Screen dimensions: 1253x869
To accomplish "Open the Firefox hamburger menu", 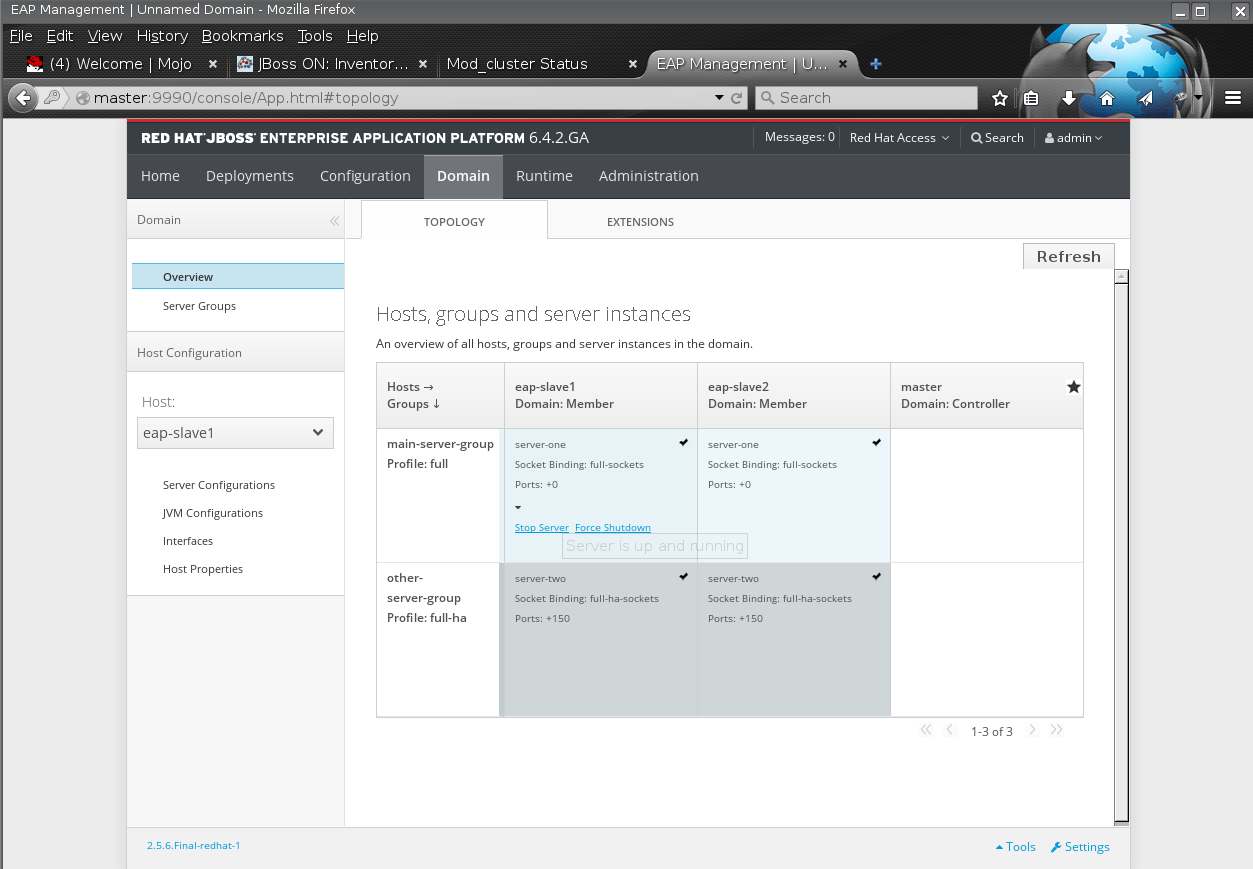I will [x=1232, y=98].
